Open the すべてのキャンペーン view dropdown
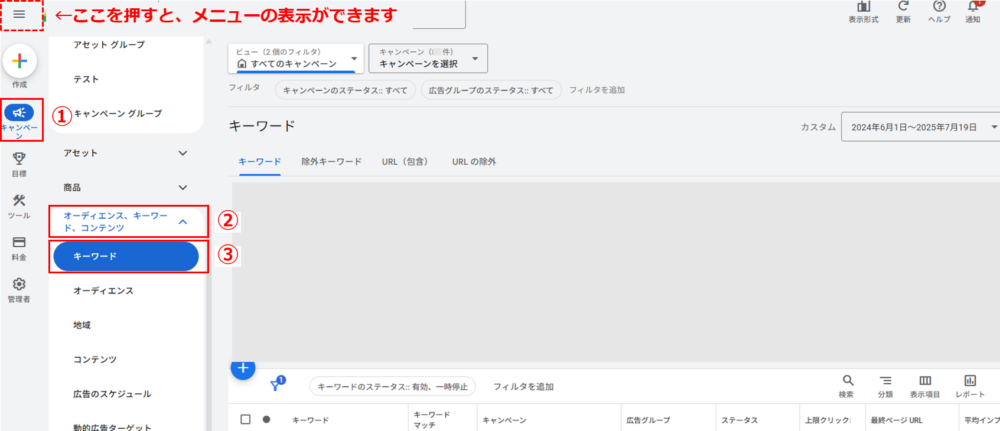1000x431 pixels. (x=295, y=58)
